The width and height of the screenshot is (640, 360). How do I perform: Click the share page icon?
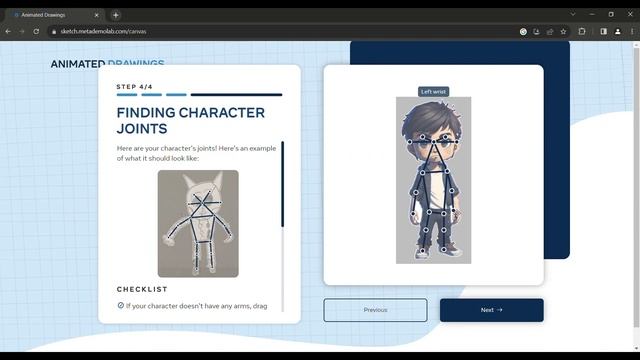click(550, 31)
